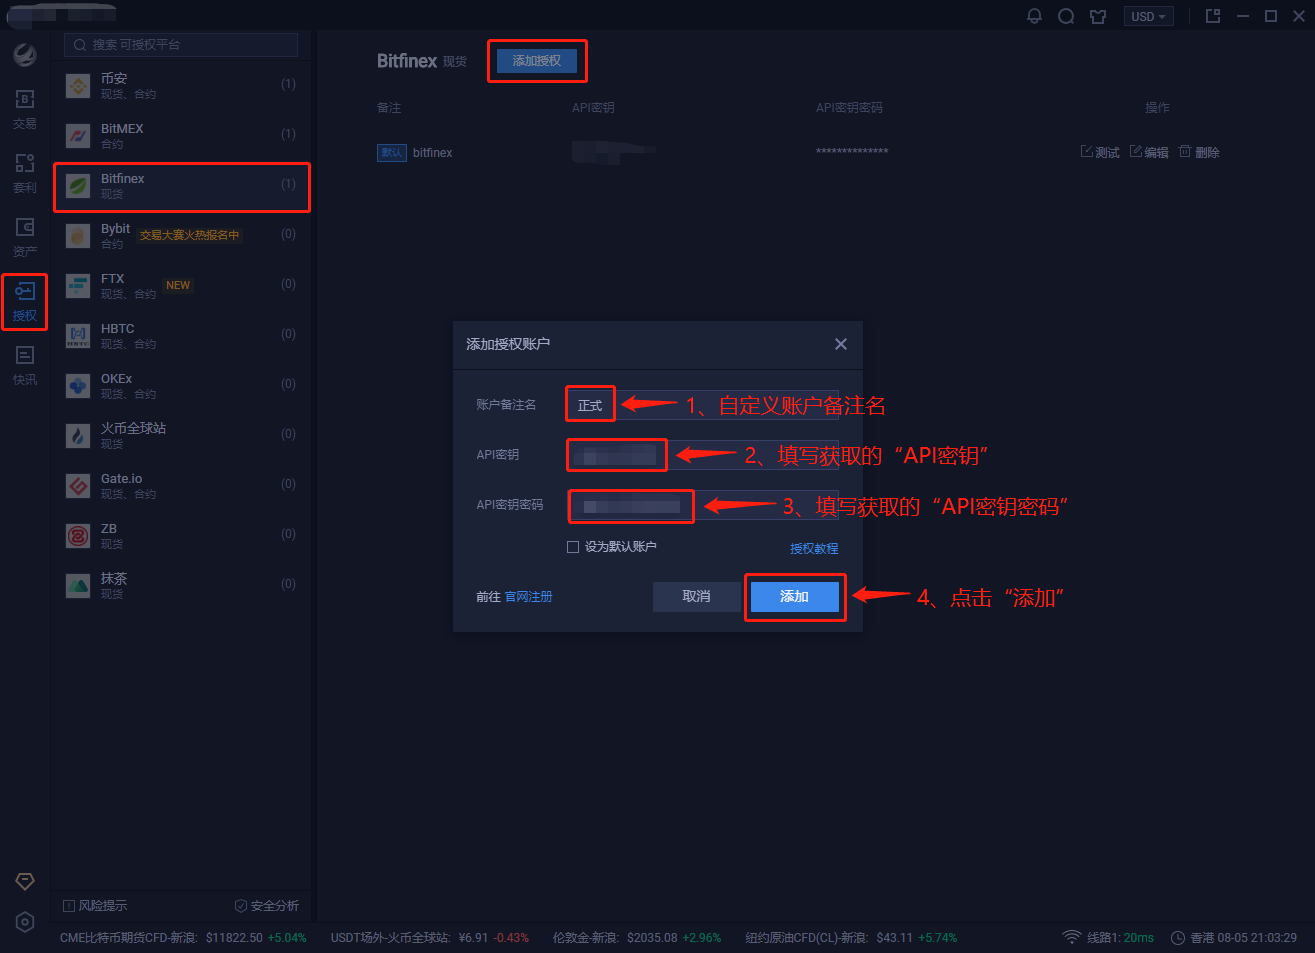Image resolution: width=1315 pixels, height=953 pixels.
Task: Click 伦敦金 ticker in status bar
Action: click(636, 937)
